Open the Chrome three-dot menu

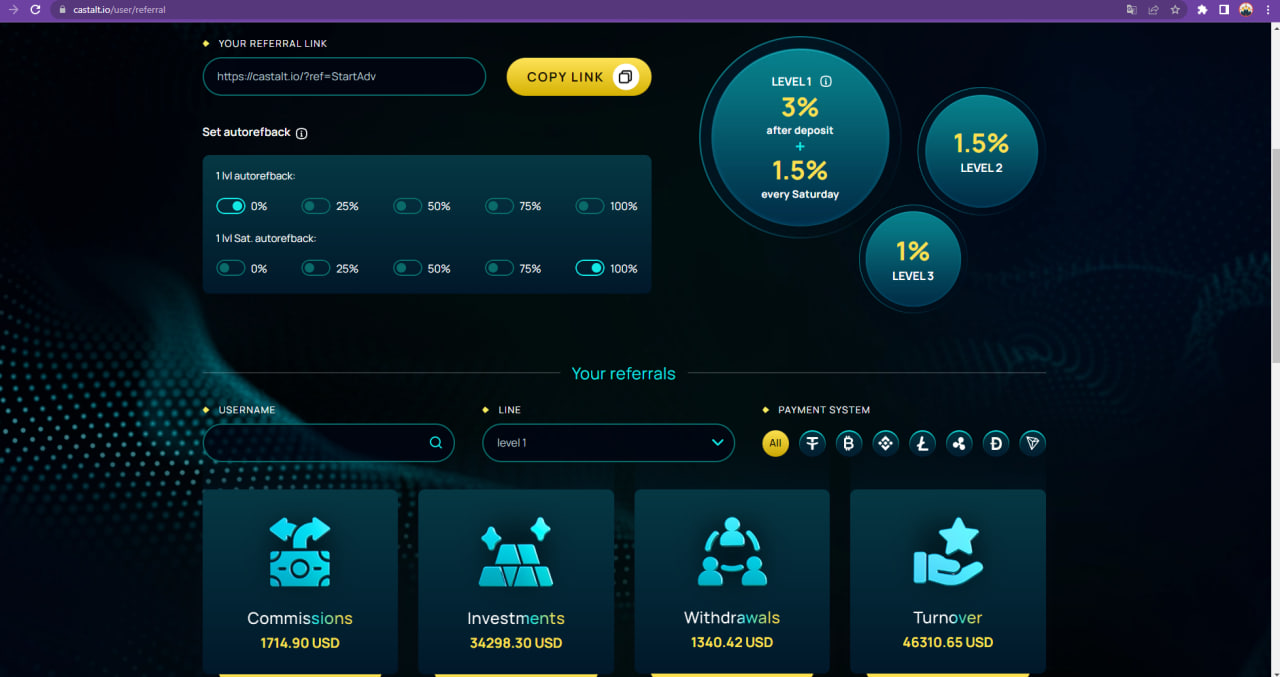point(1266,10)
